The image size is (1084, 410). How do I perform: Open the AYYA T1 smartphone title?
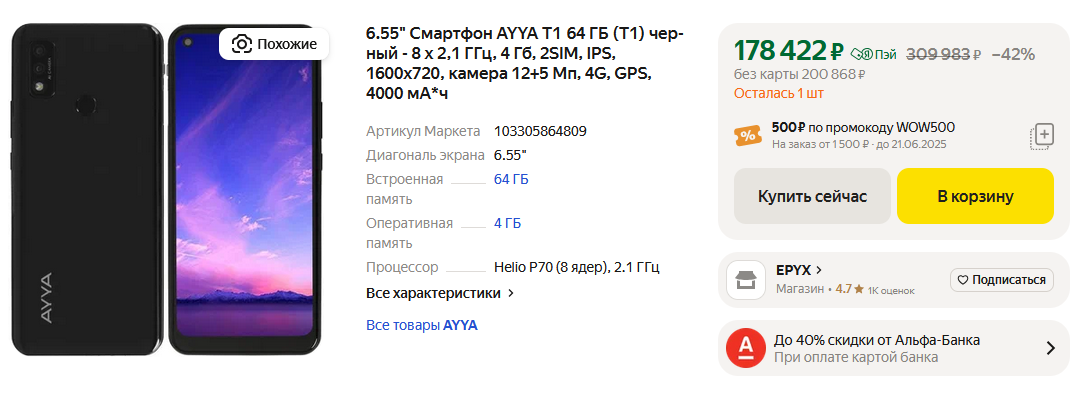pyautogui.click(x=525, y=64)
